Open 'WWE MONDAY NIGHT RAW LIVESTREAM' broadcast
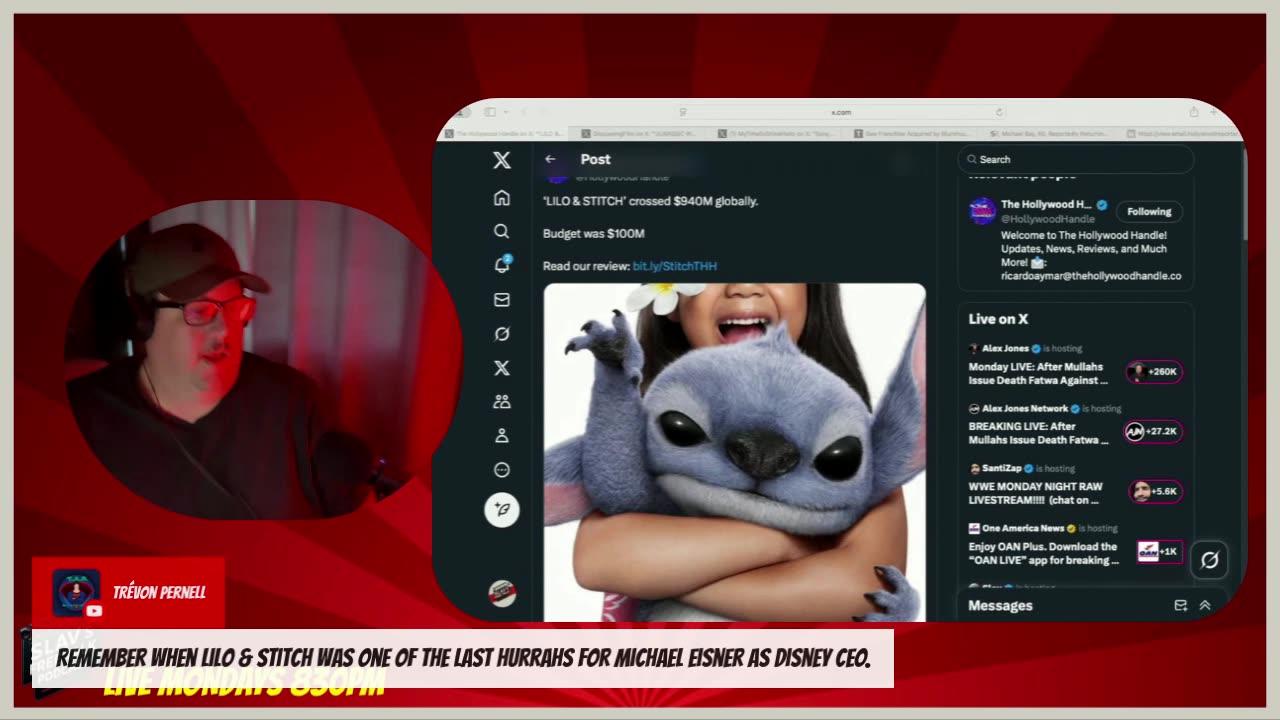 point(1036,494)
